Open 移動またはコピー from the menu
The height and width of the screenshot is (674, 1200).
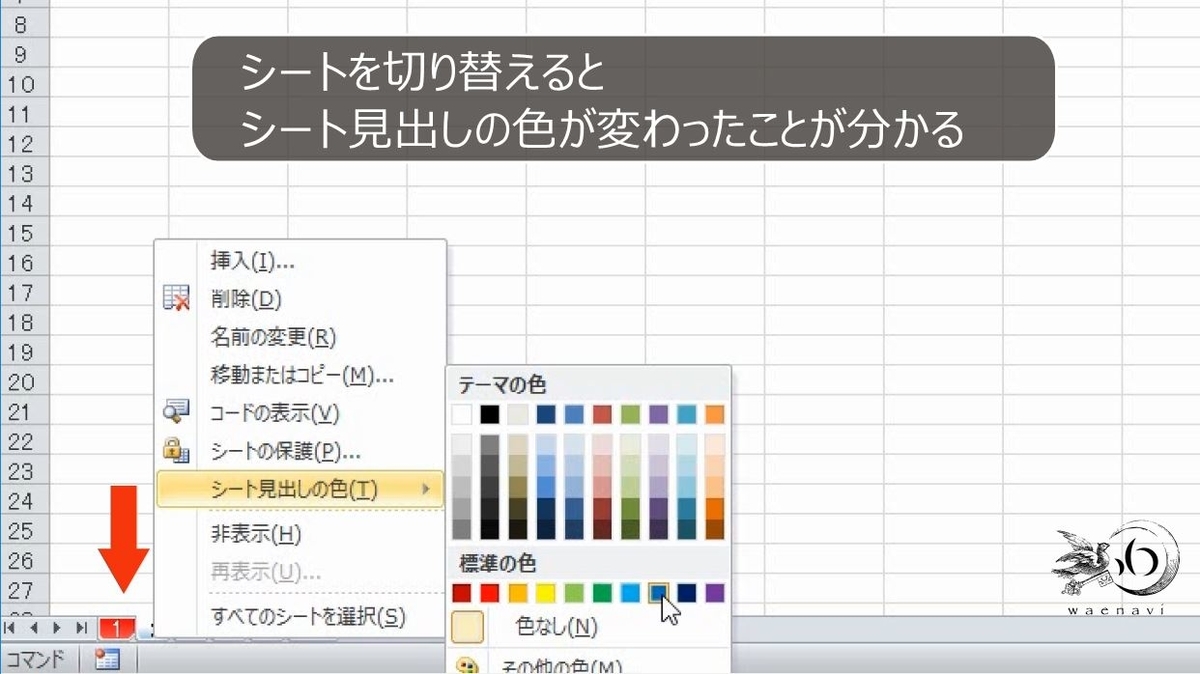(288, 376)
